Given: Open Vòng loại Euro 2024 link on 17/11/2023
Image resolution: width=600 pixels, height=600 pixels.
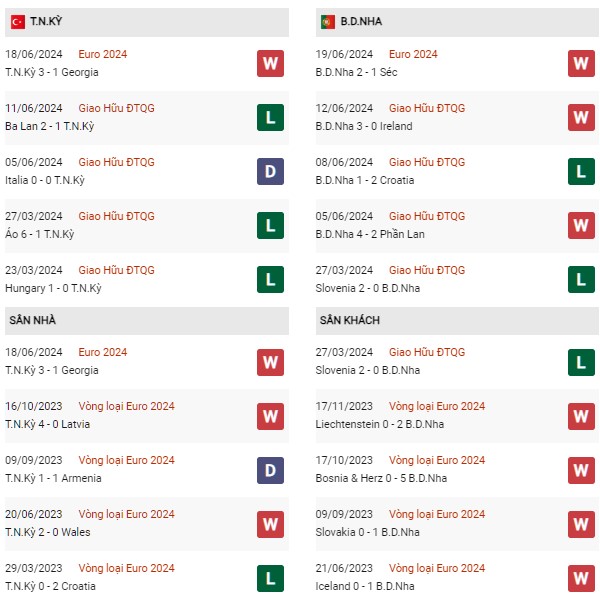Looking at the screenshot, I should click(437, 406).
